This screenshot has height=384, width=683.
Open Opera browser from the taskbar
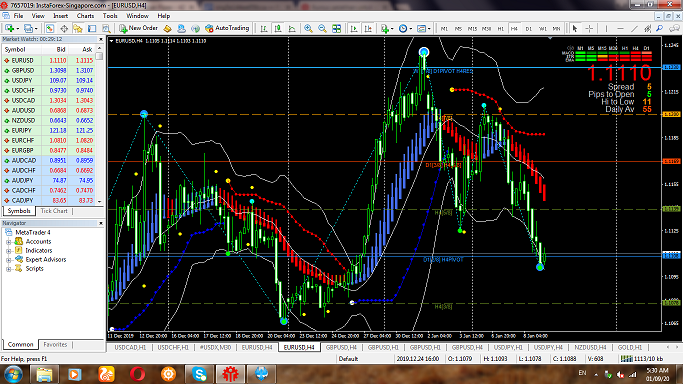138,374
